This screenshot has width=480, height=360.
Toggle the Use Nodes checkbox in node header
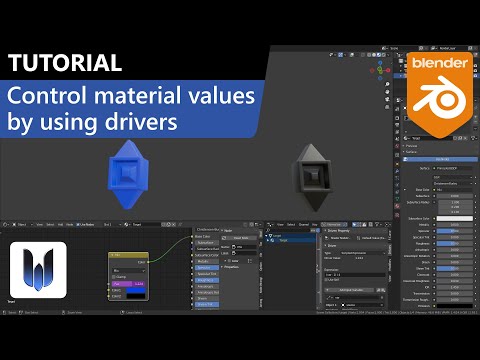tap(78, 225)
